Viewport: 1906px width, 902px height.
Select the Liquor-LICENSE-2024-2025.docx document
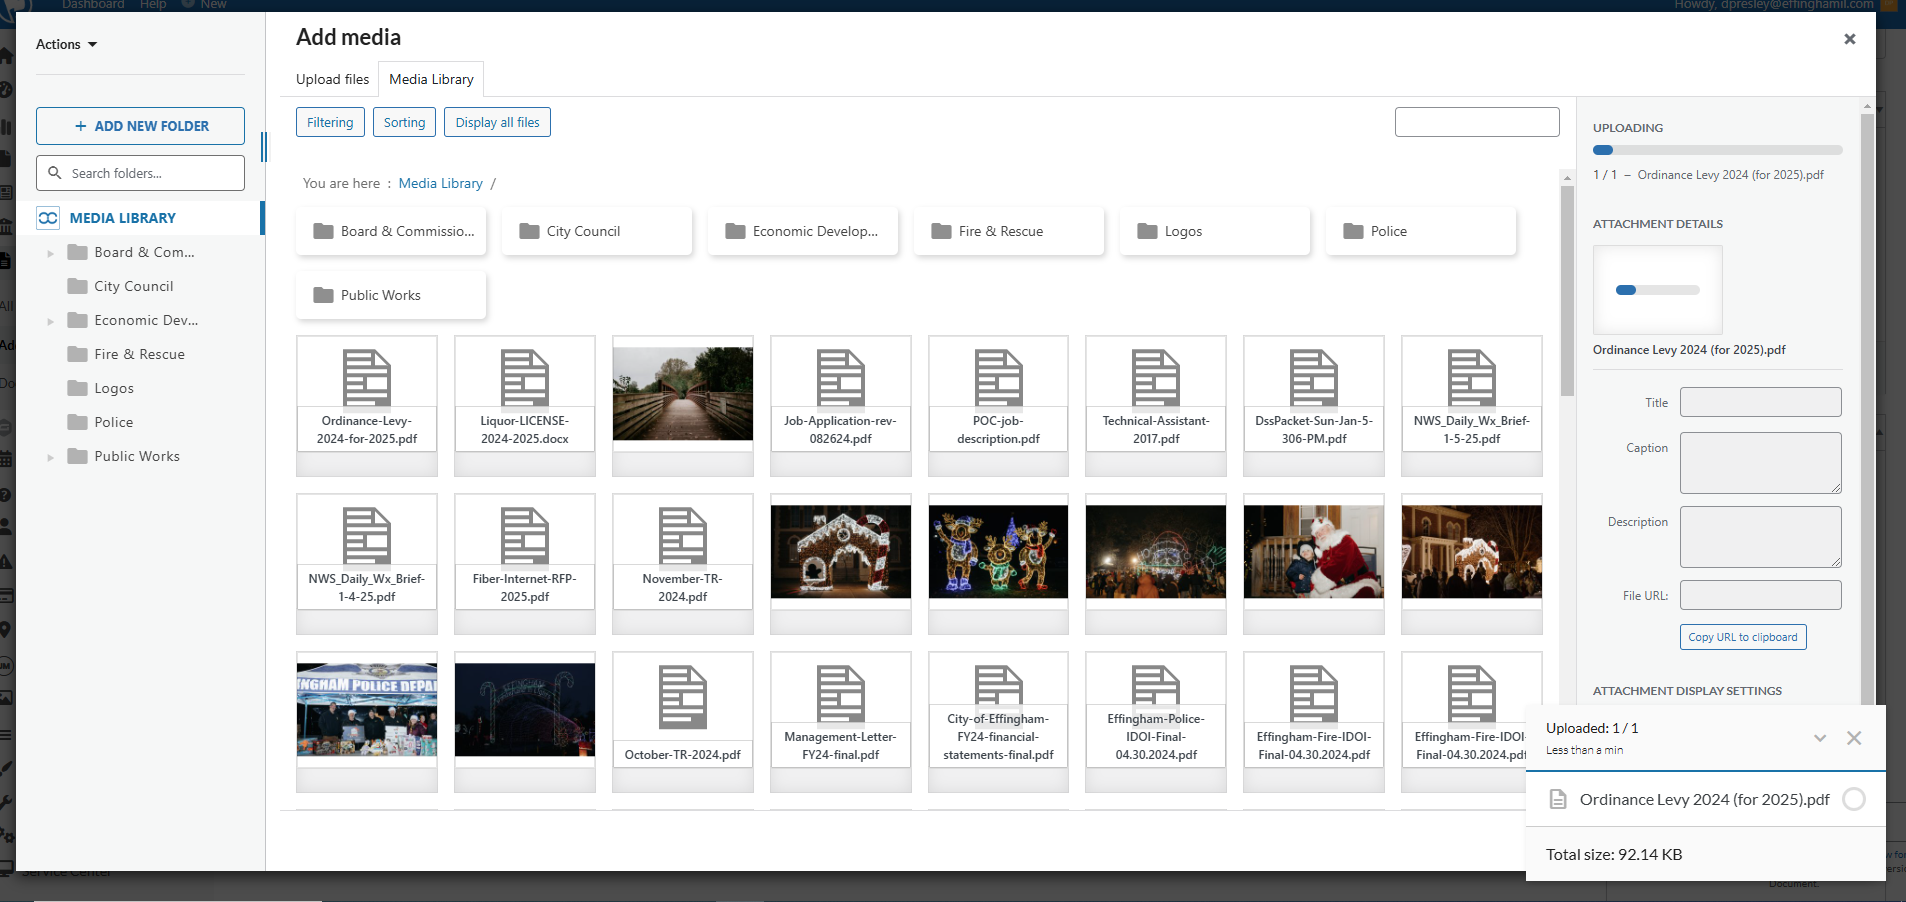525,406
